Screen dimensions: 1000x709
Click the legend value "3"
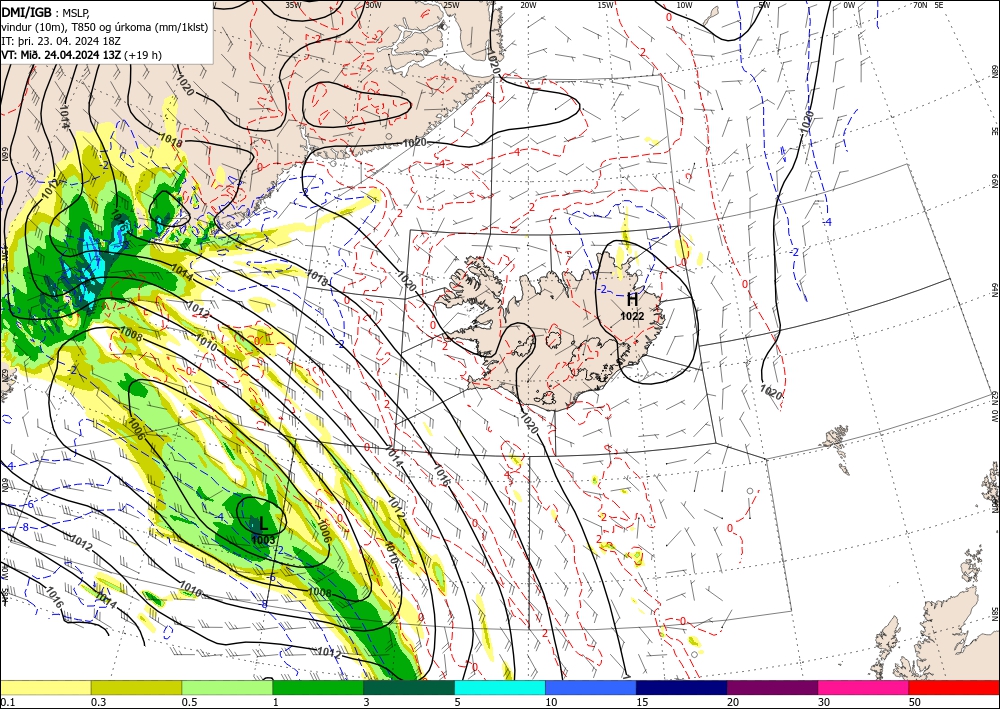(x=366, y=702)
